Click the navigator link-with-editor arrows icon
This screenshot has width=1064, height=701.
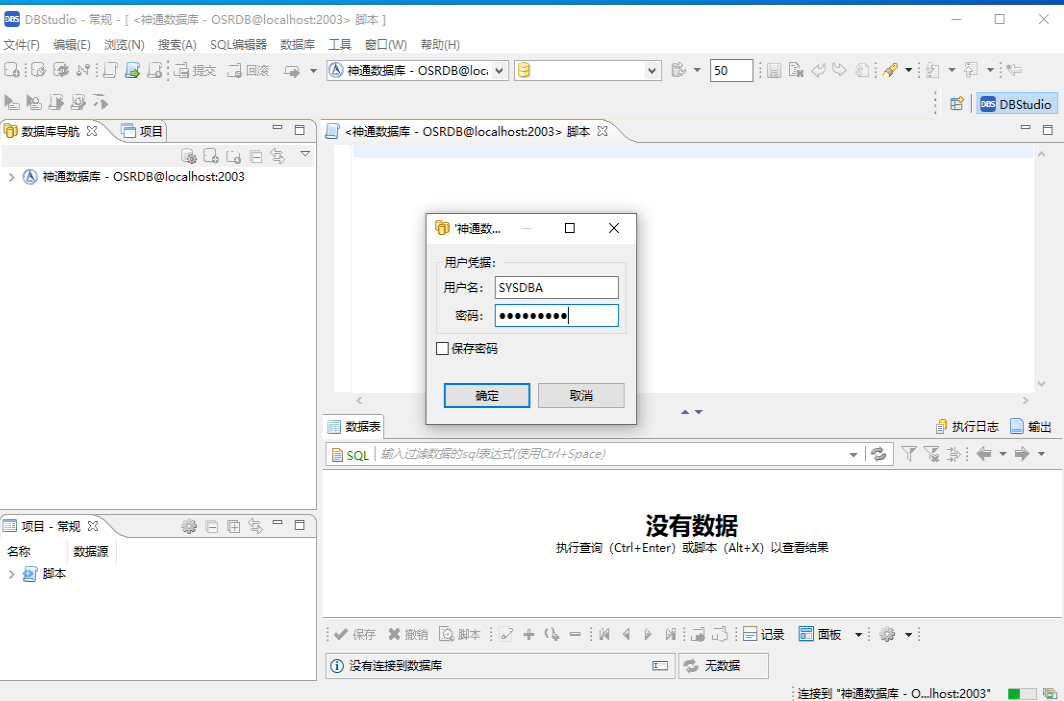[278, 156]
